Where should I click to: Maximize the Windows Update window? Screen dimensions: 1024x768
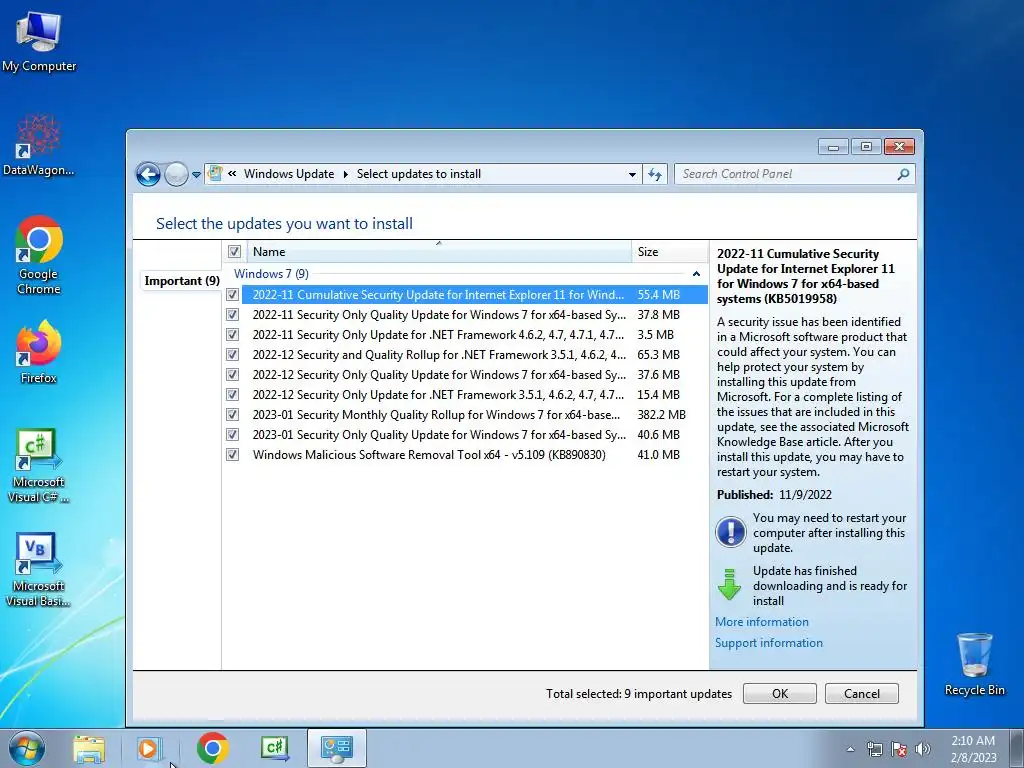click(x=866, y=147)
